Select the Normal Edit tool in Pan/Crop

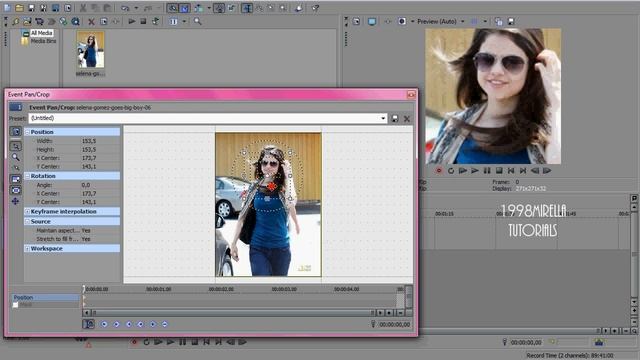tap(16, 146)
